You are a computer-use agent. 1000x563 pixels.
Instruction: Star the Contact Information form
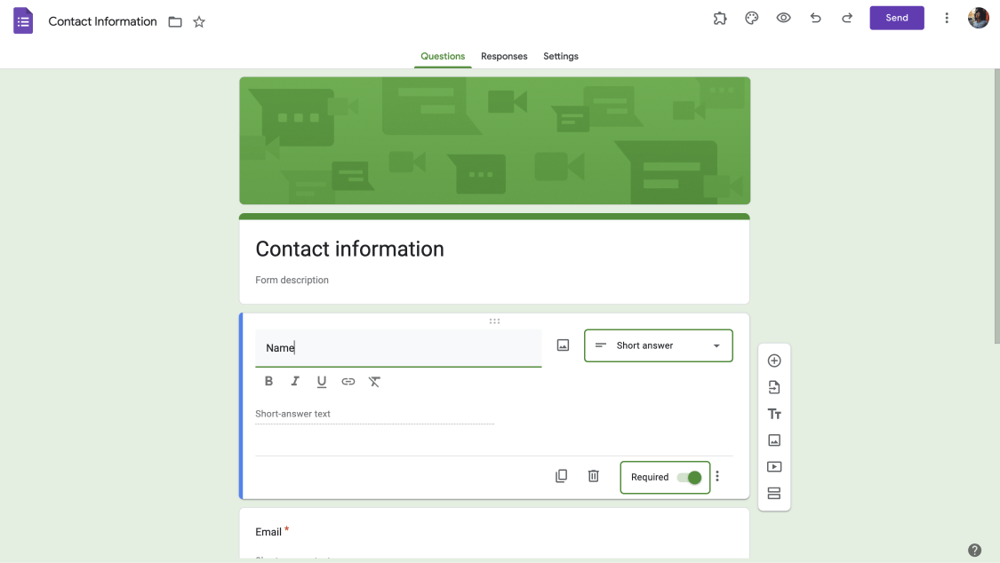(199, 22)
